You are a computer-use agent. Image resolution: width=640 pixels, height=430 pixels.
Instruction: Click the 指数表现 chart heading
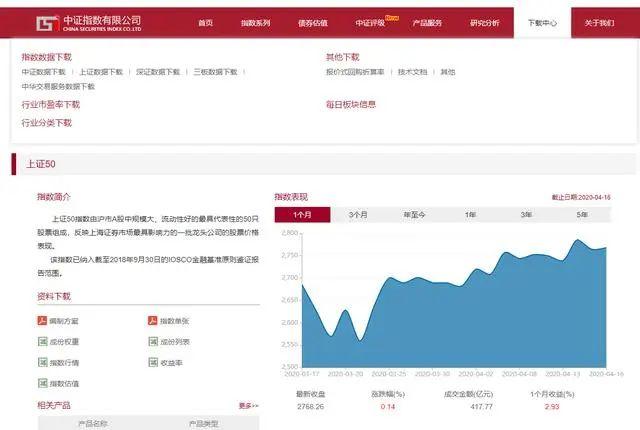pyautogui.click(x=291, y=197)
